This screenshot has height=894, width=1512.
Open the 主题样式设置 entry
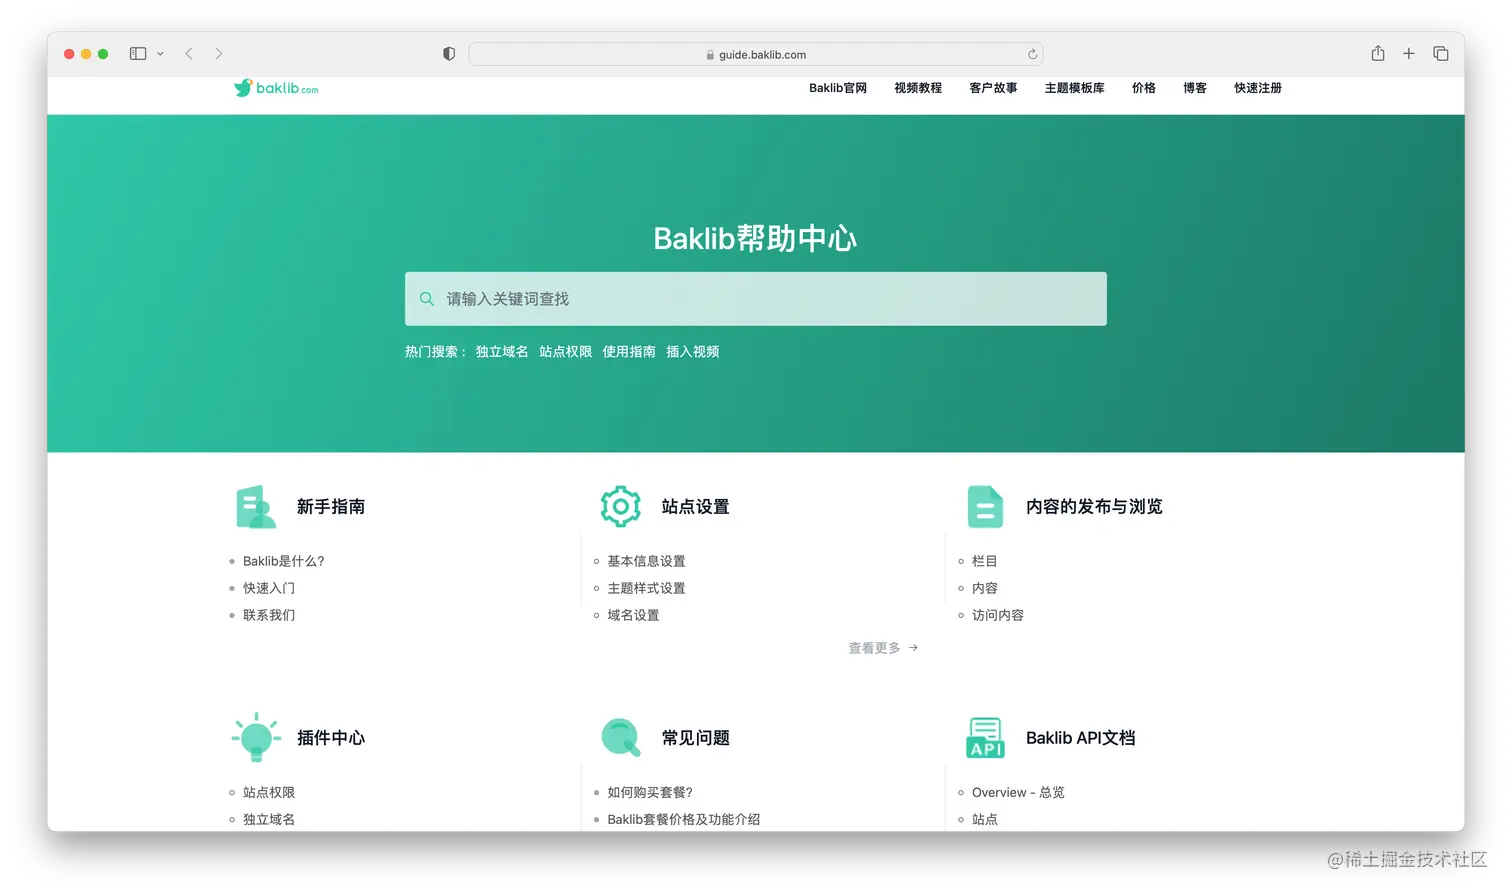tap(647, 588)
